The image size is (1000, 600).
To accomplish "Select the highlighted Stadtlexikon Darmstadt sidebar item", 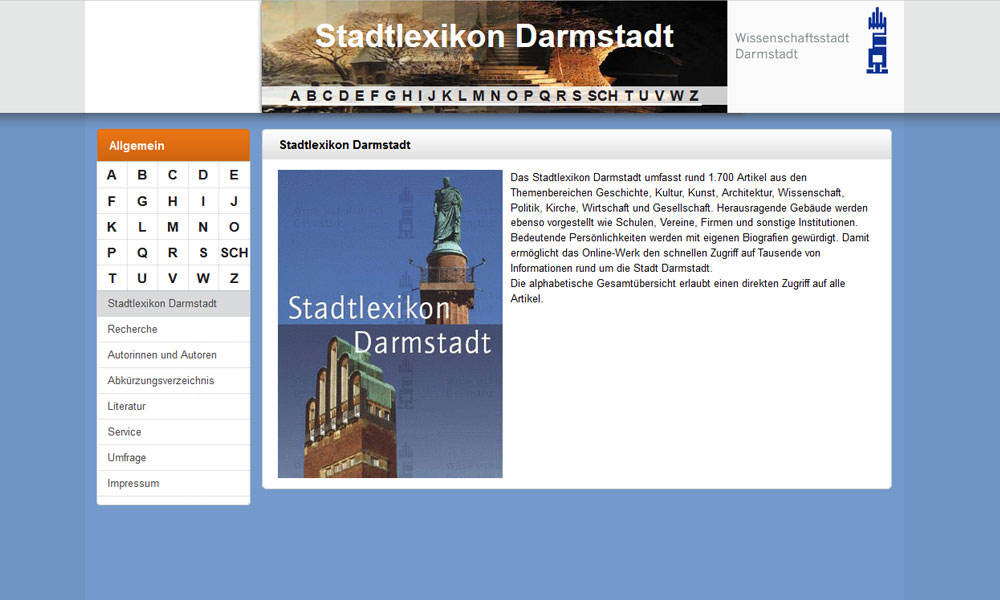I will coord(162,303).
